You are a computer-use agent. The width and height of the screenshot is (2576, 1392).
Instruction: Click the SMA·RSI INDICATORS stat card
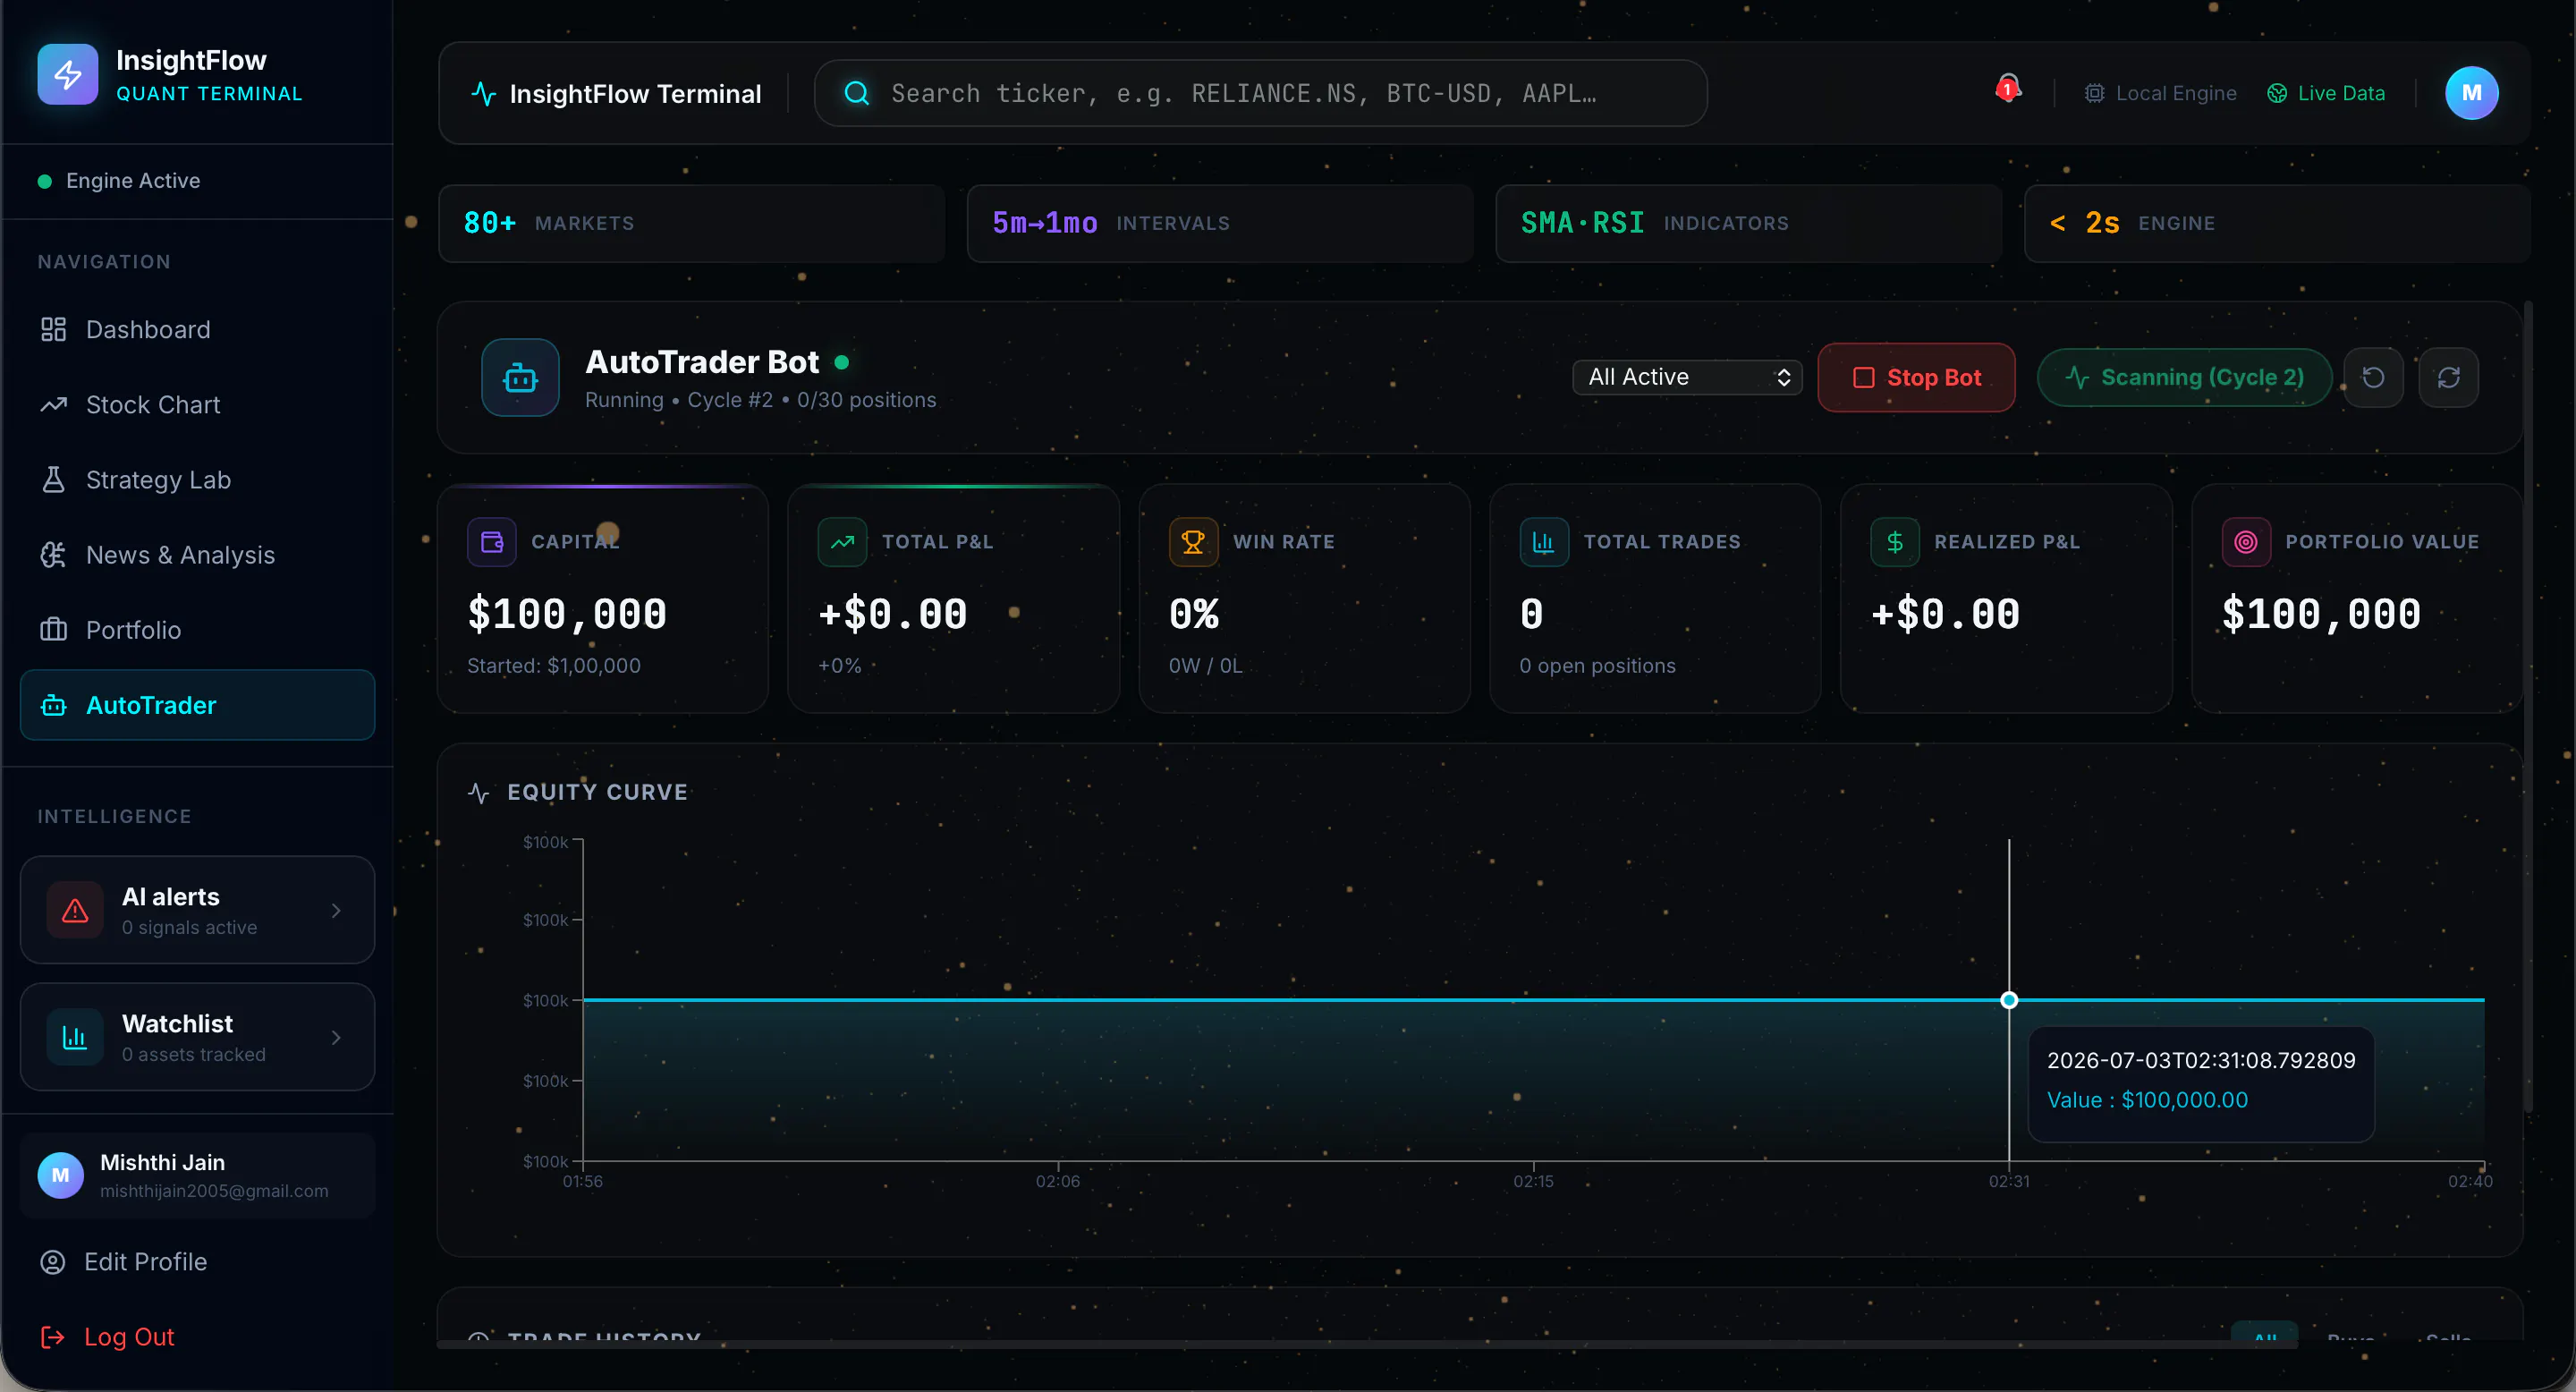tap(1748, 223)
